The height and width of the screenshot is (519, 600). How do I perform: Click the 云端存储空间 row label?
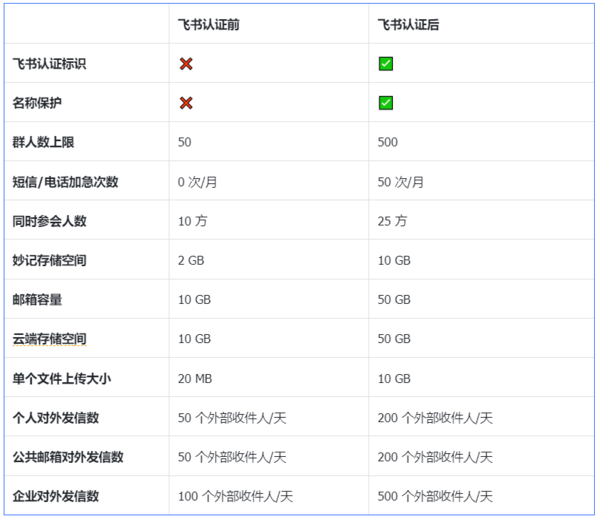[49, 339]
